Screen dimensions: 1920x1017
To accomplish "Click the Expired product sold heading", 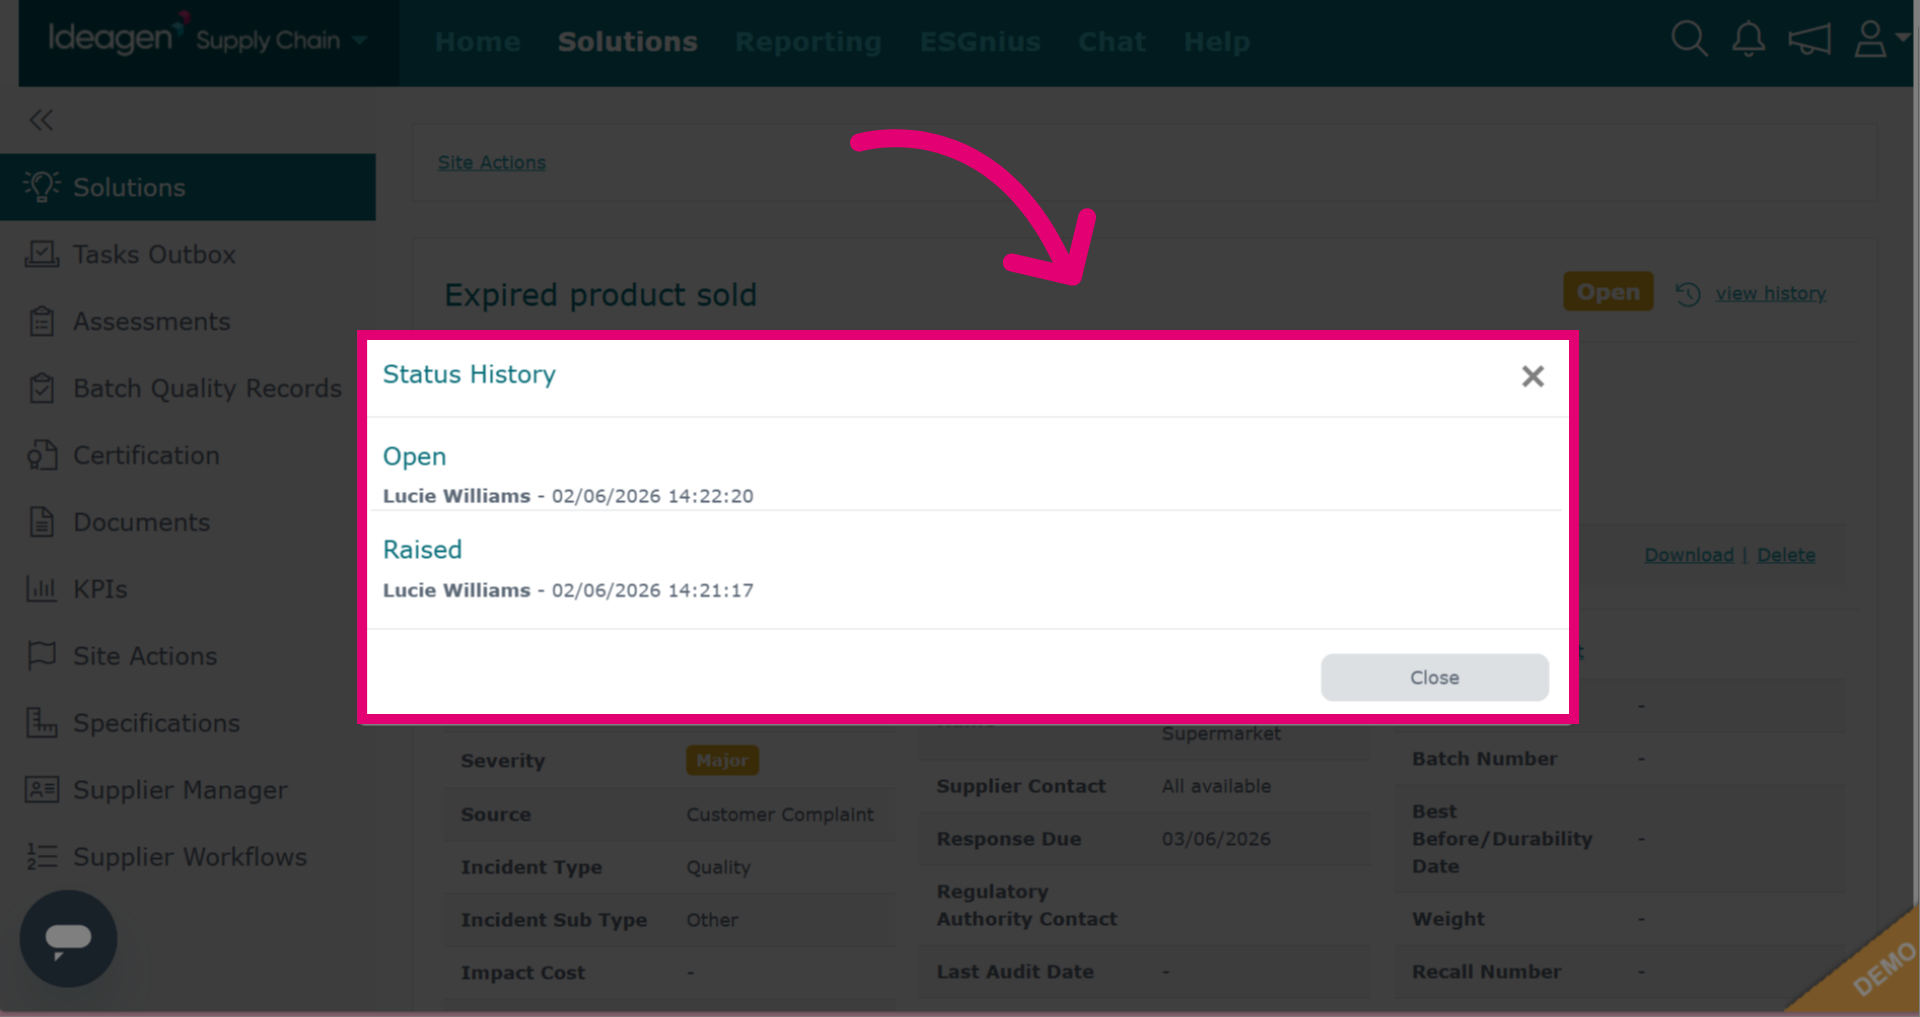I will tap(600, 295).
